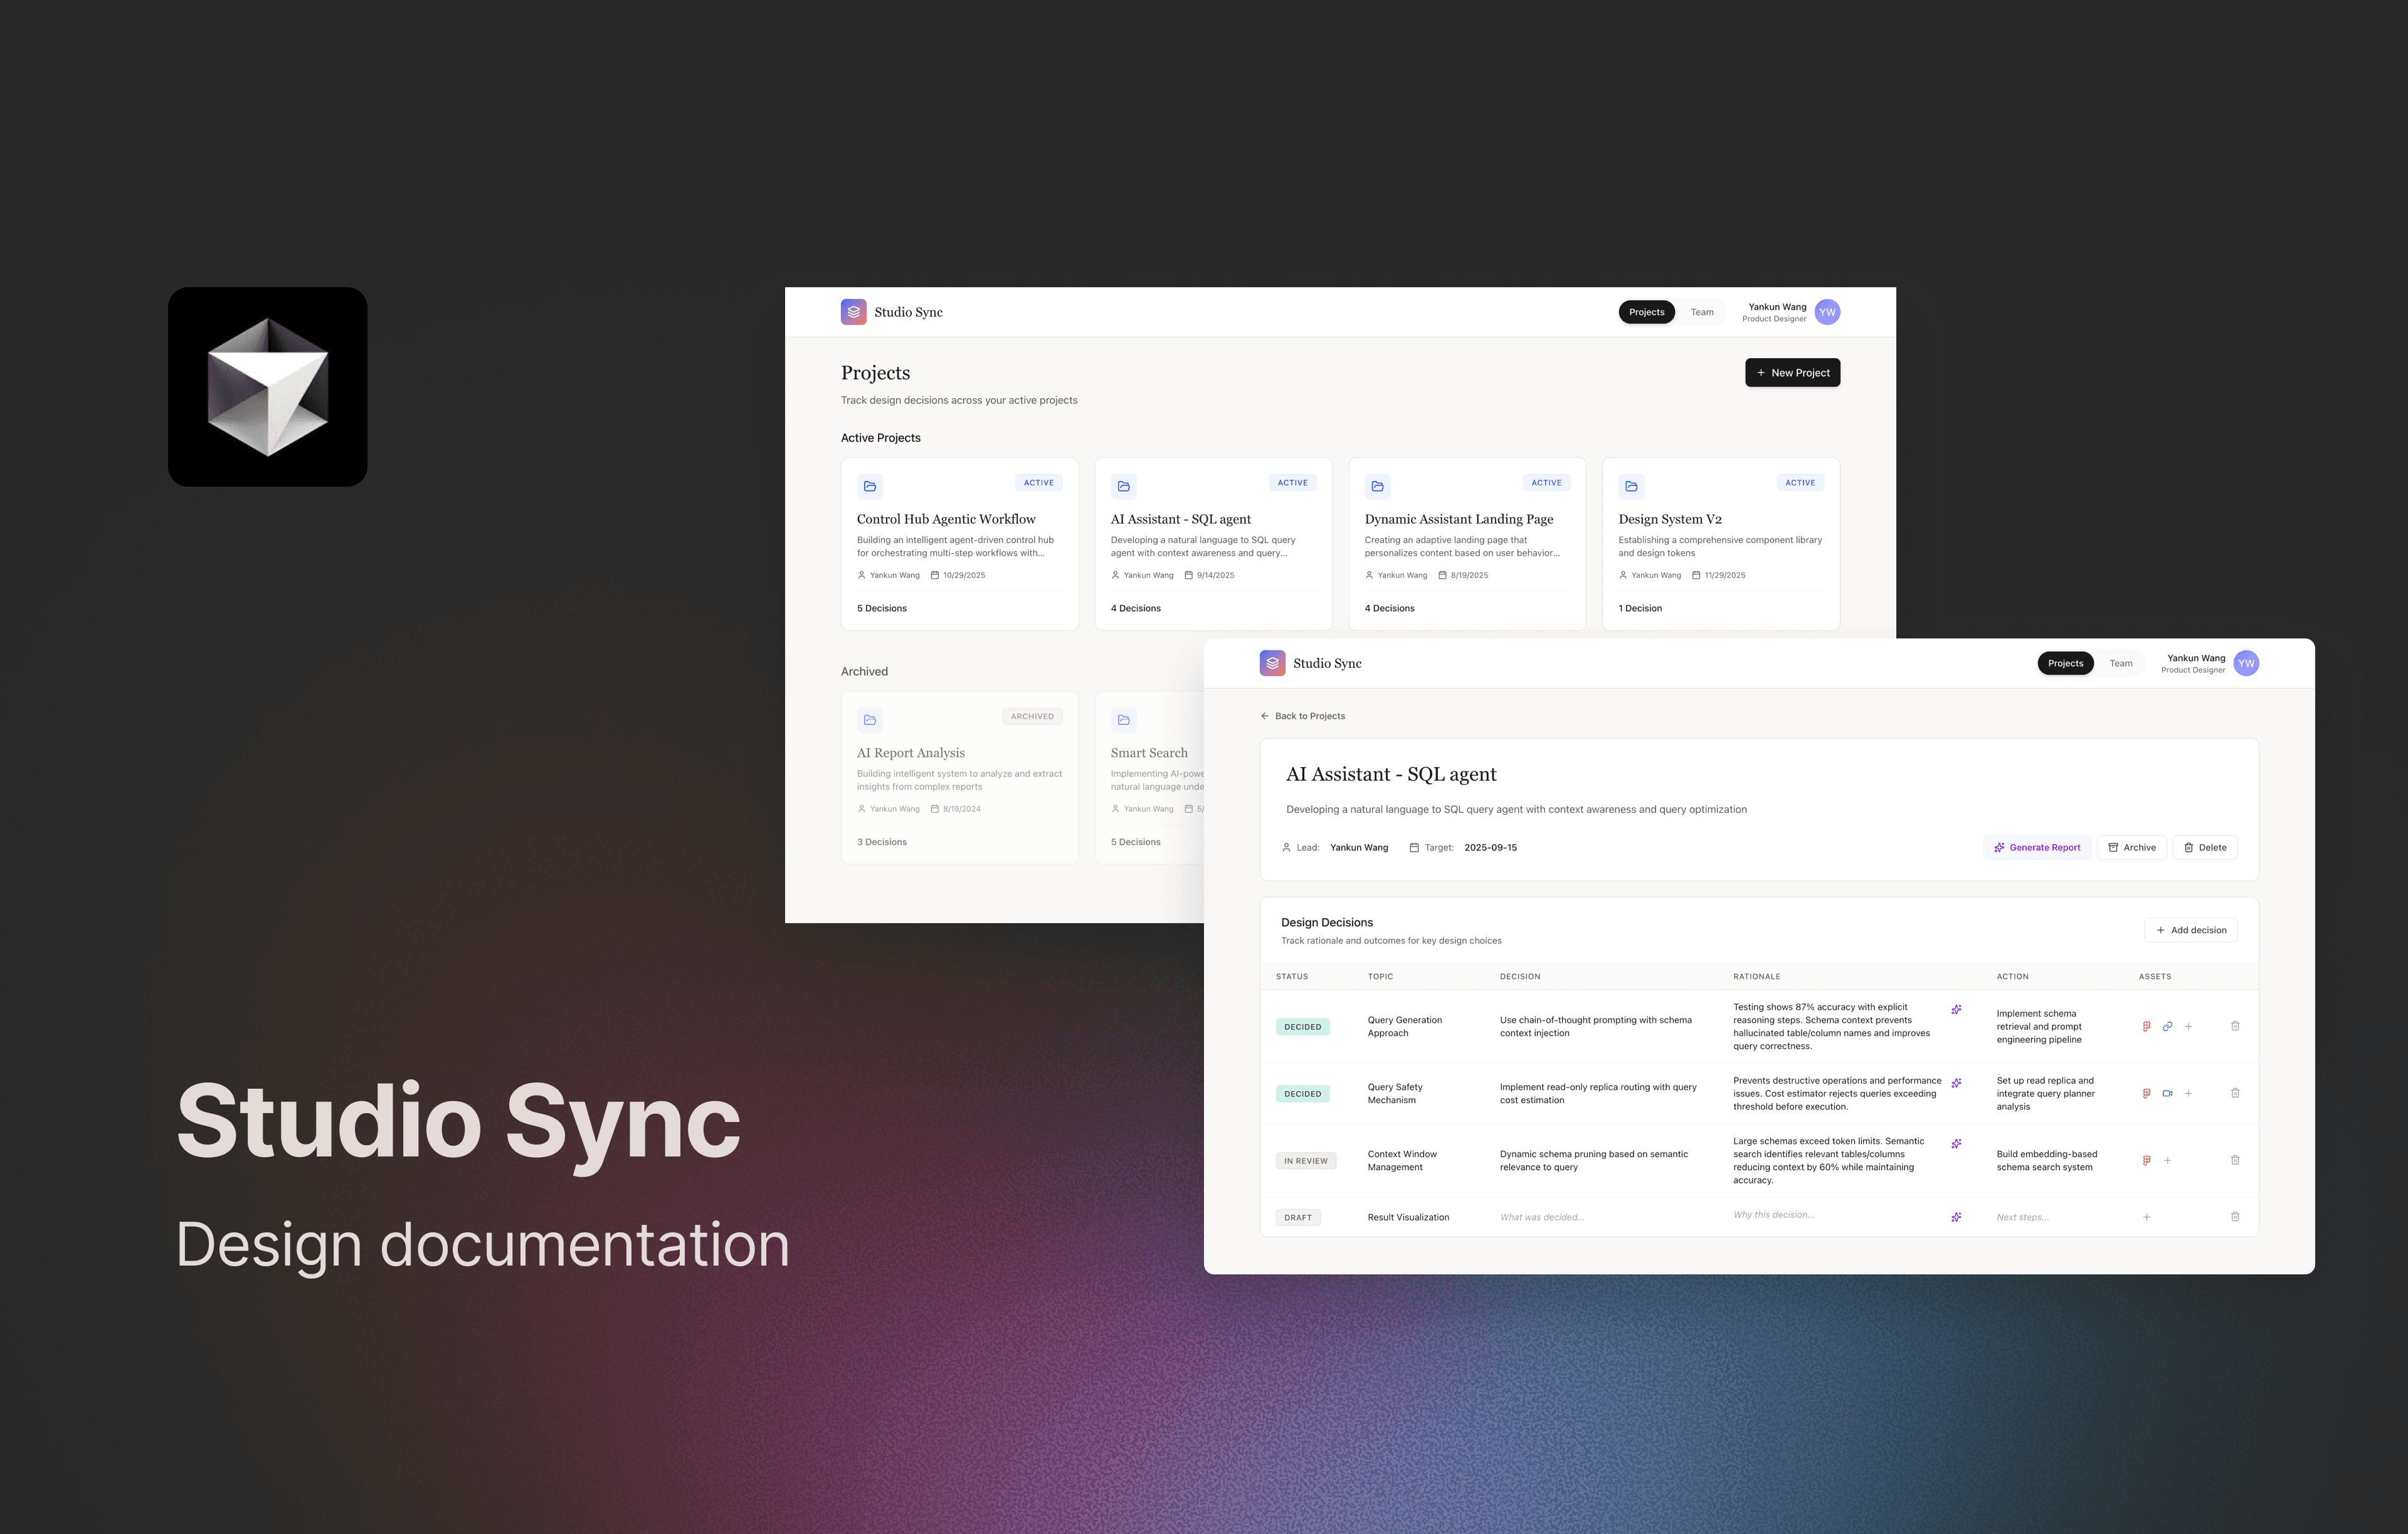Click YW avatar in front window header
Image resolution: width=2408 pixels, height=1534 pixels.
coord(2246,663)
